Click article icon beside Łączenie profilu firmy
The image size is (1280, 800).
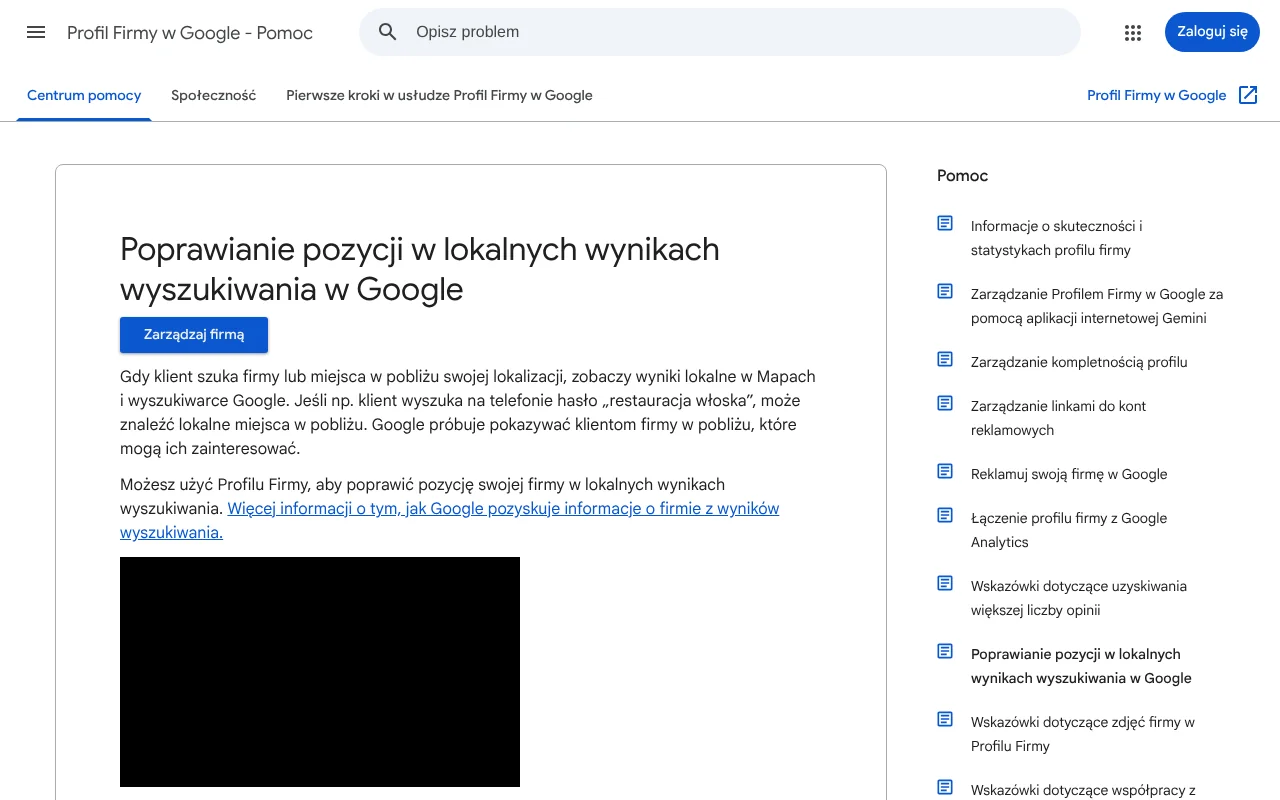point(945,515)
